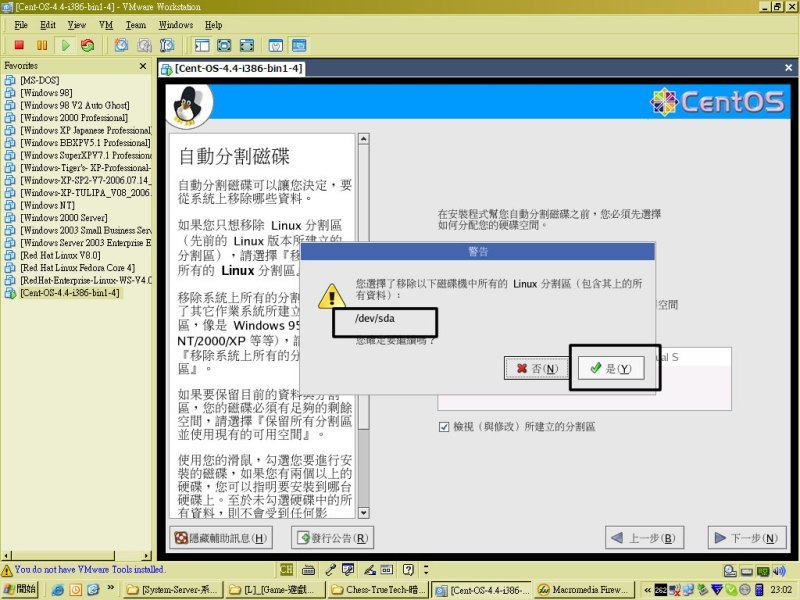Open the View menu
The image size is (800, 600).
pos(77,25)
